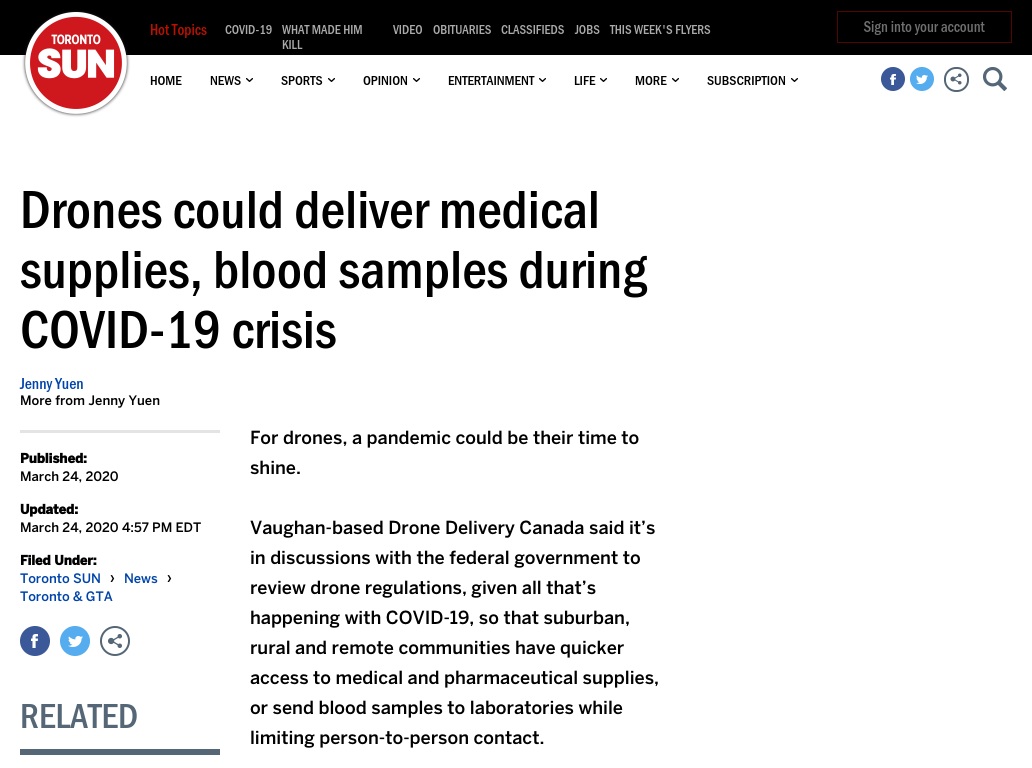1032x768 pixels.
Task: Open the header Twitter icon
Action: 921,80
